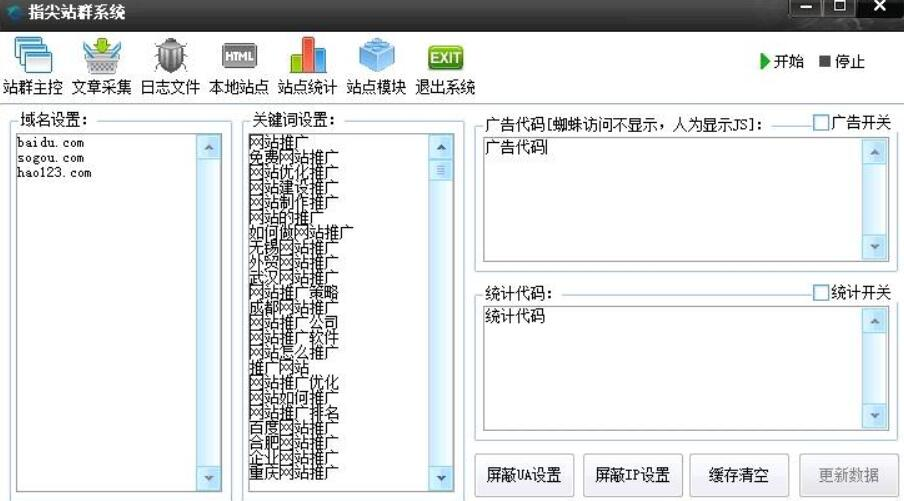Select keyword 合肥网站推广
904x501 pixels.
point(294,443)
